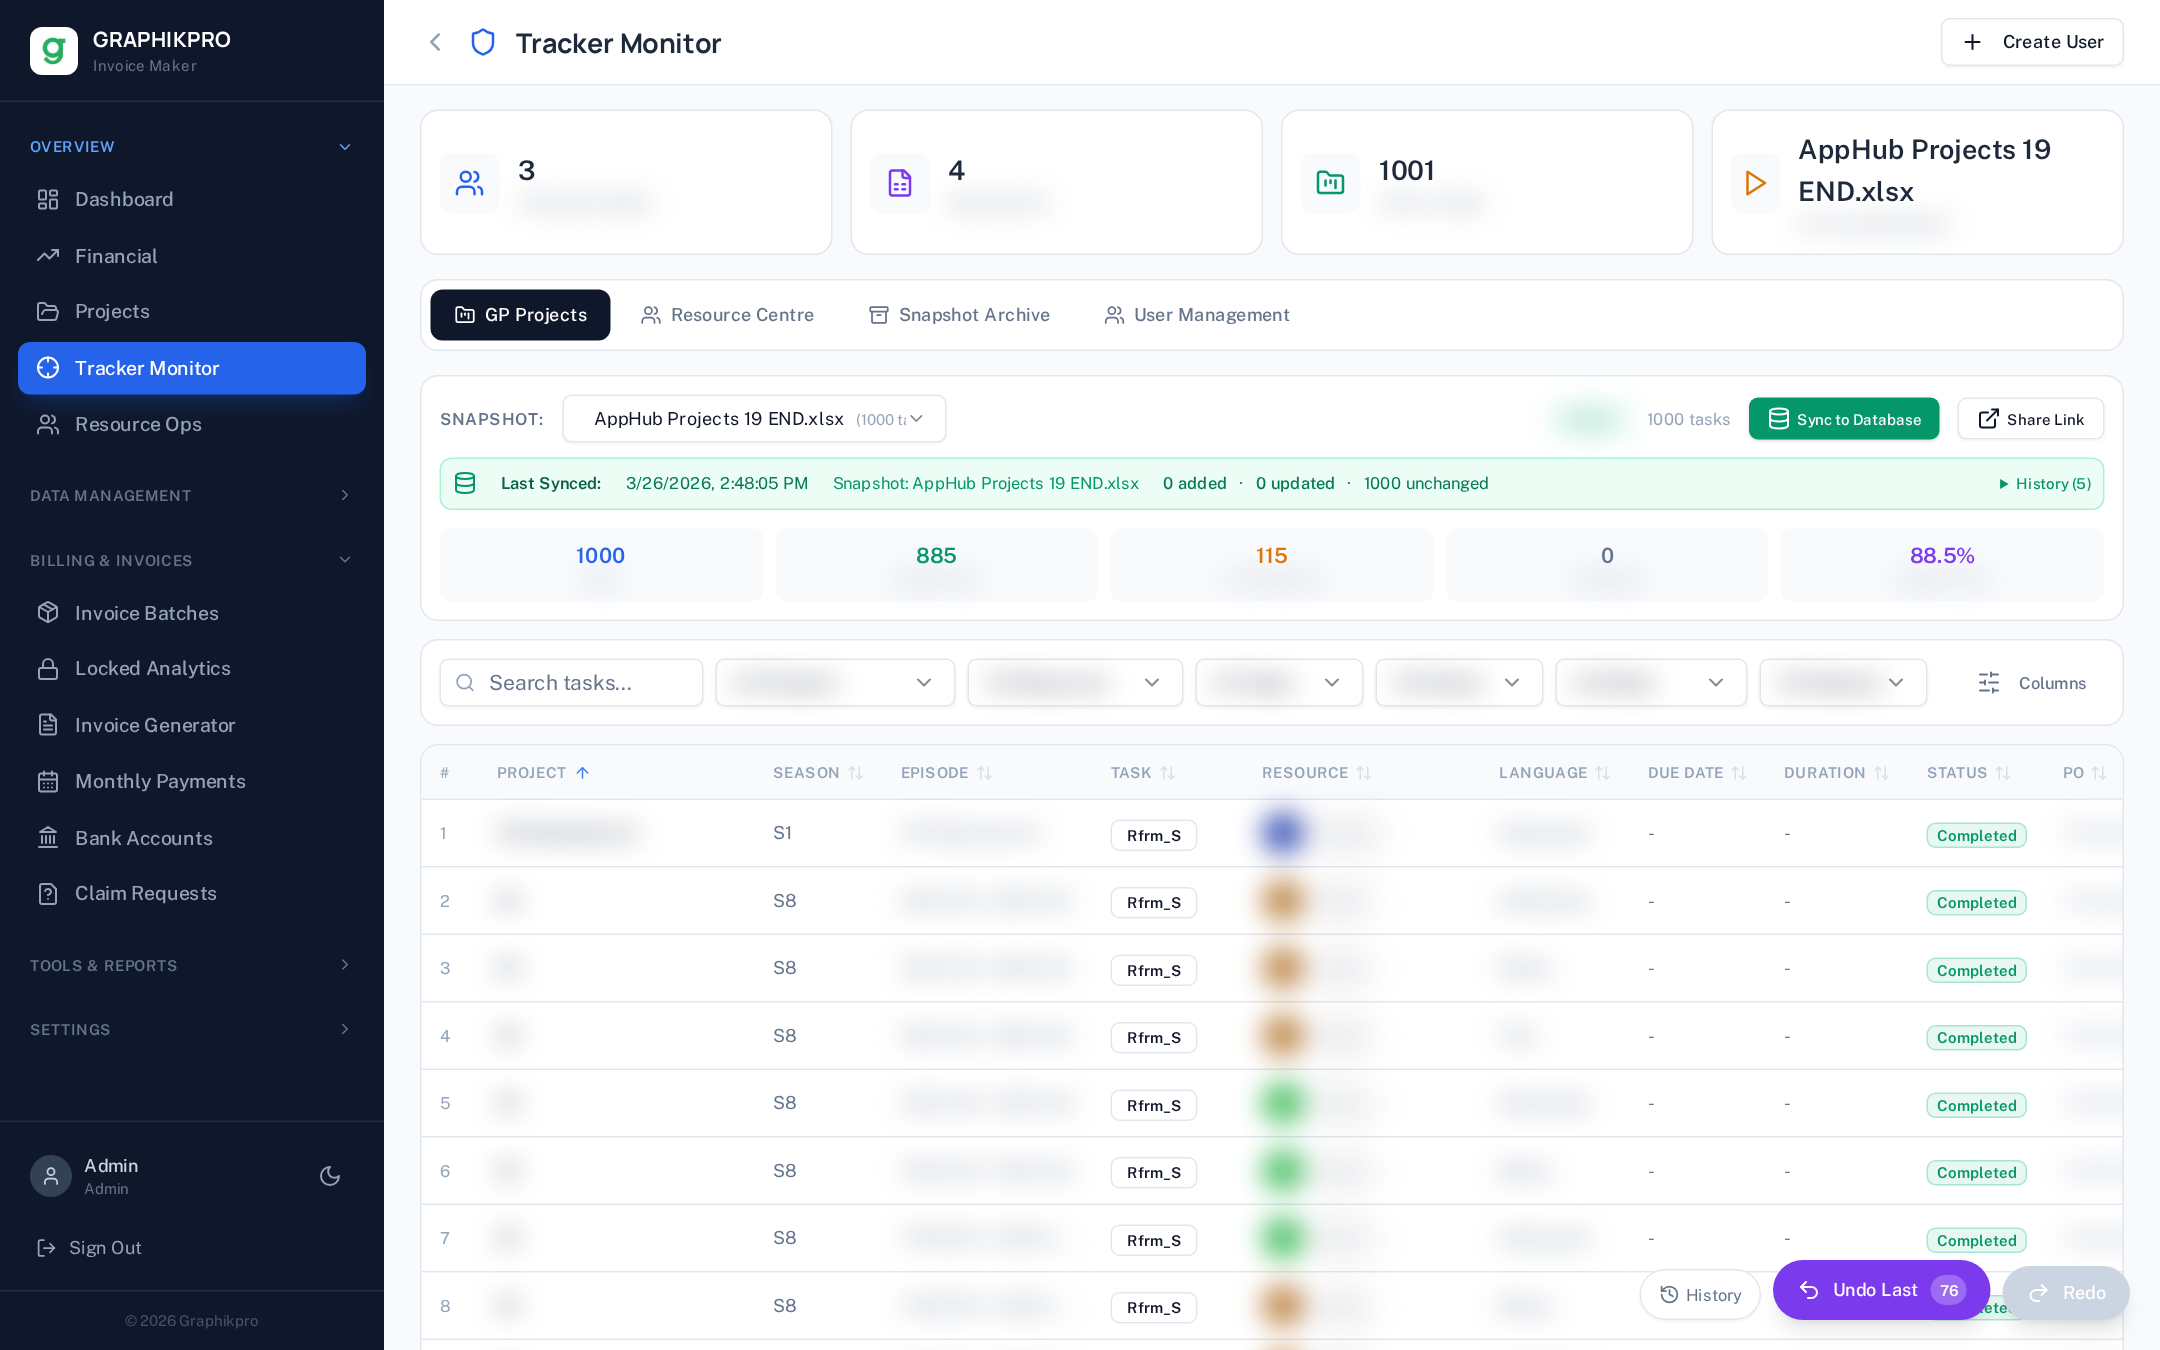The height and width of the screenshot is (1350, 2160).
Task: Open Dashboard from the sidebar
Action: (192, 199)
